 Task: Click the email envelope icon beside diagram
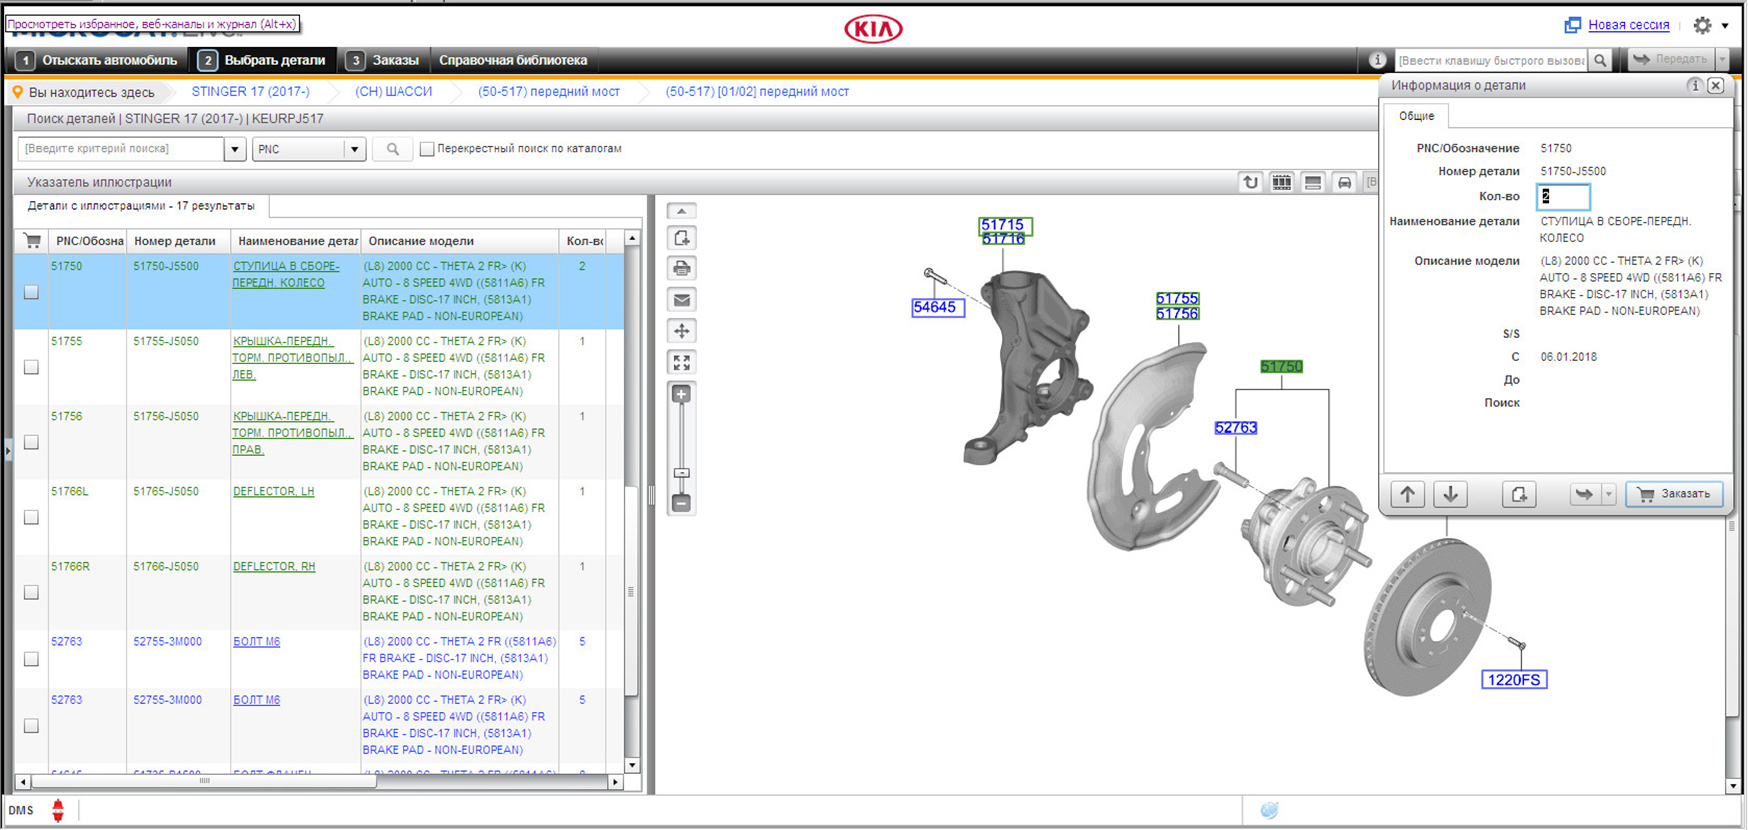pos(682,300)
